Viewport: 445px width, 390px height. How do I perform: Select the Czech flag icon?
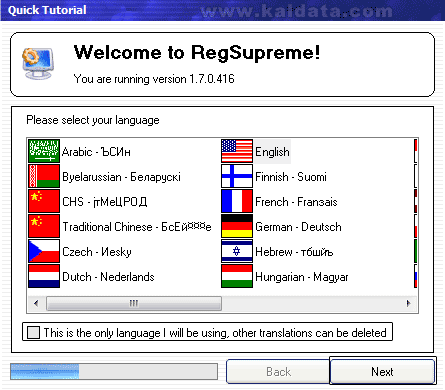[x=44, y=251]
